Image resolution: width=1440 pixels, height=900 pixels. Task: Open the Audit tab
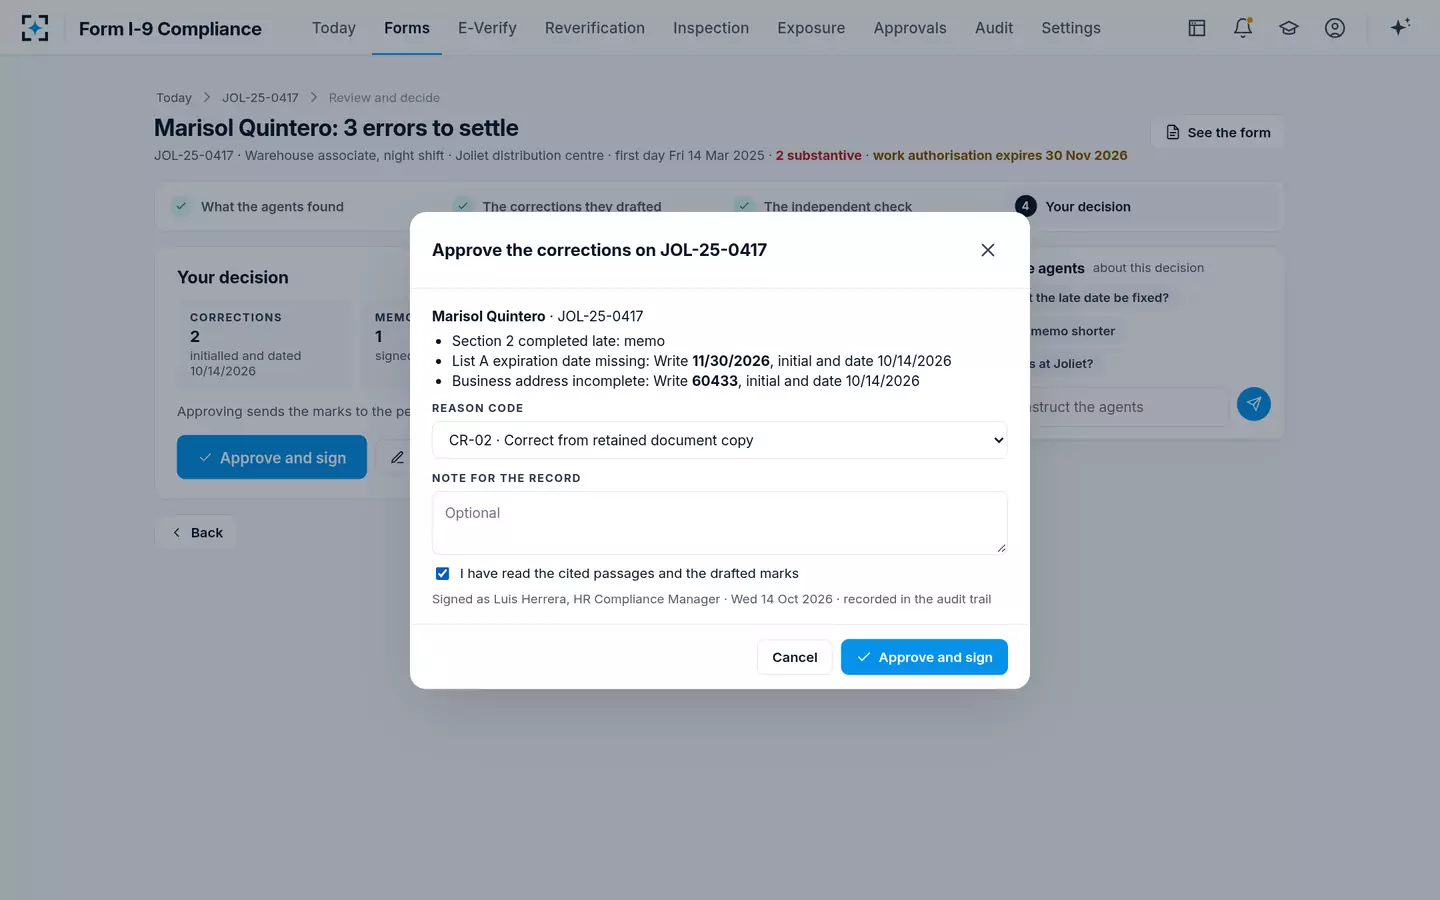(x=994, y=28)
